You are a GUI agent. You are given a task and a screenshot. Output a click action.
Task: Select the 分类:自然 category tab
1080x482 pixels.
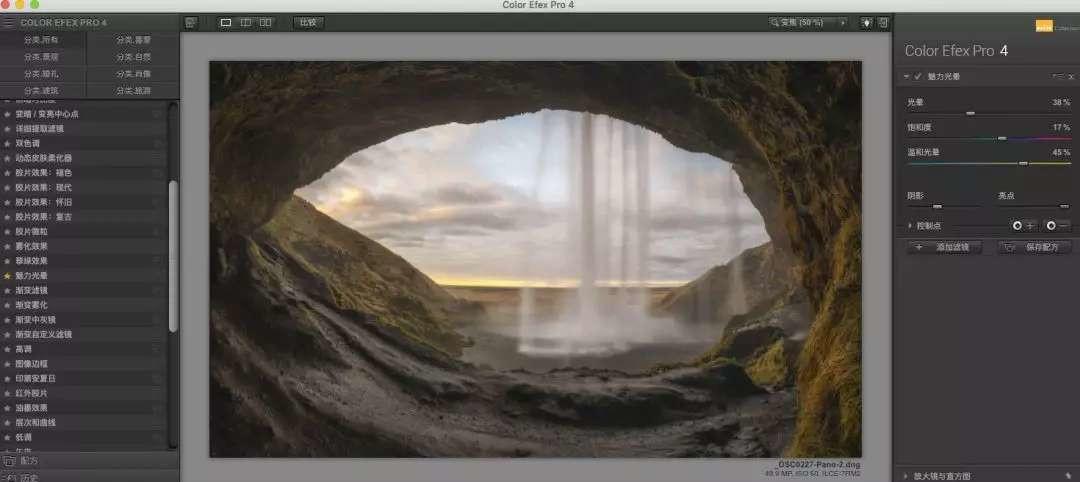tap(134, 57)
